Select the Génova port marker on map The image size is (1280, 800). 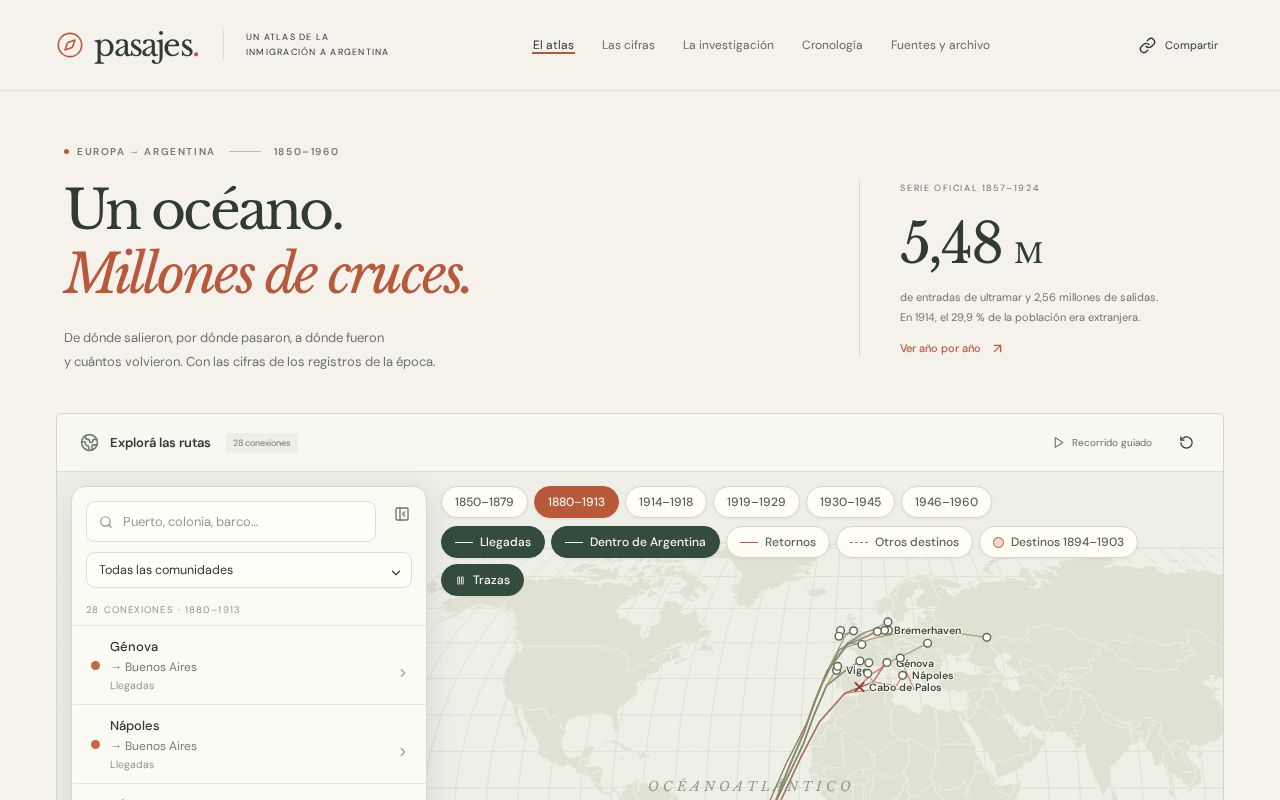tap(887, 662)
